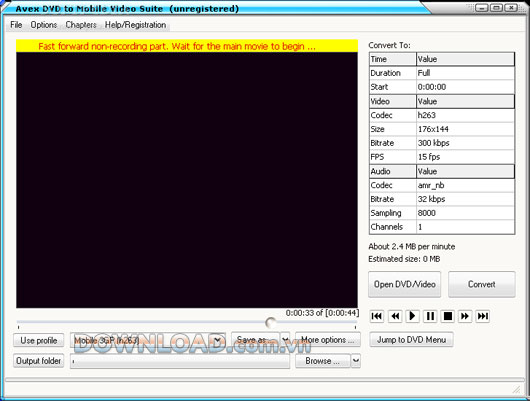Select video codec value h263

click(465, 115)
